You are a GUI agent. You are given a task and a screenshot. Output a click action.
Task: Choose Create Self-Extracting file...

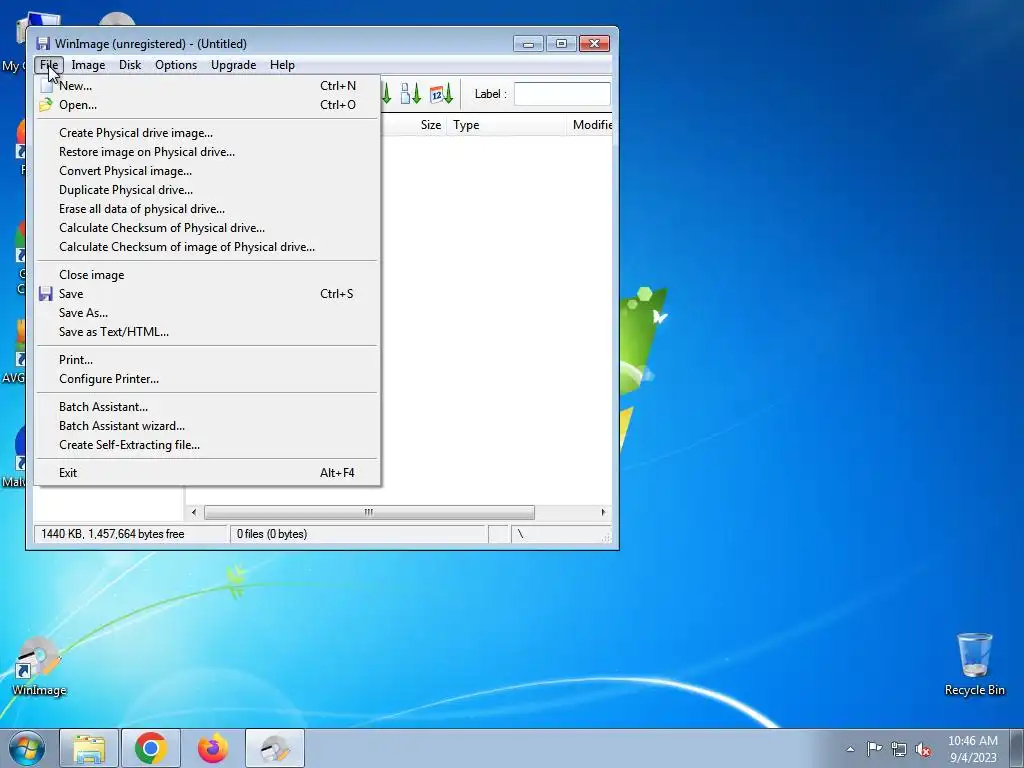click(x=207, y=444)
